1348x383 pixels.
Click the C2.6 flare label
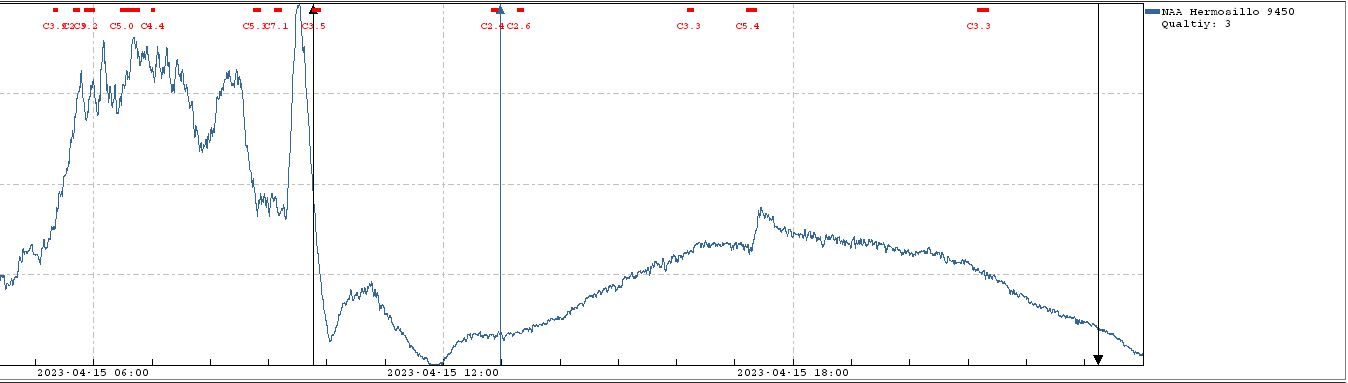(518, 26)
